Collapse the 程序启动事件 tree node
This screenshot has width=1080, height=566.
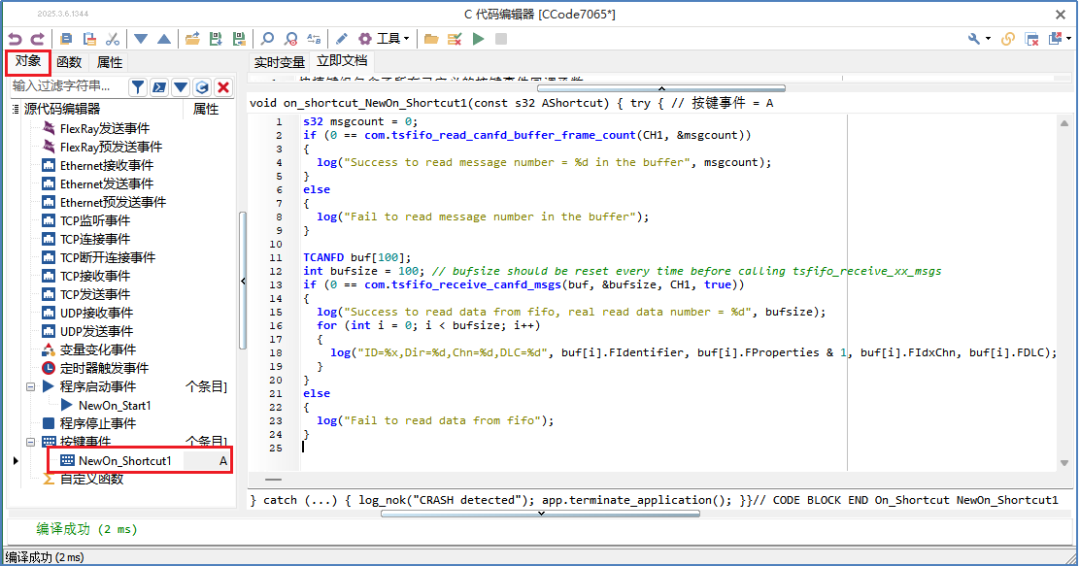click(x=30, y=387)
